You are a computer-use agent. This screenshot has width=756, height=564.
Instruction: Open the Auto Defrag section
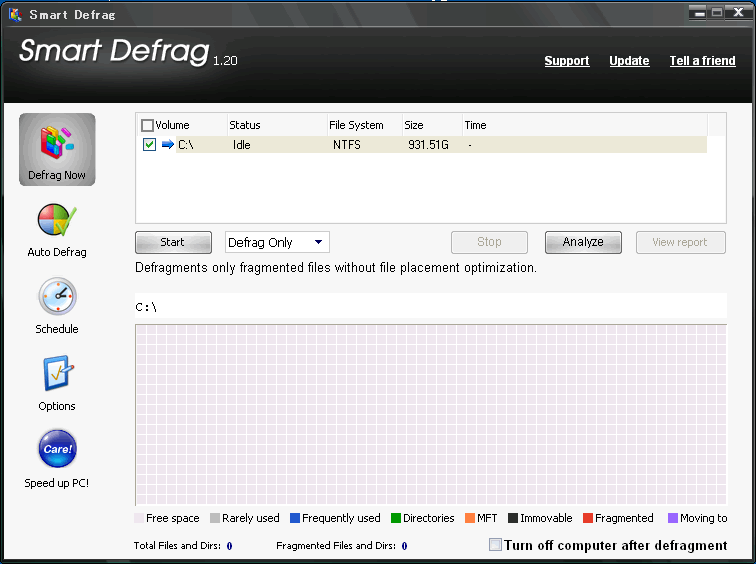(57, 230)
